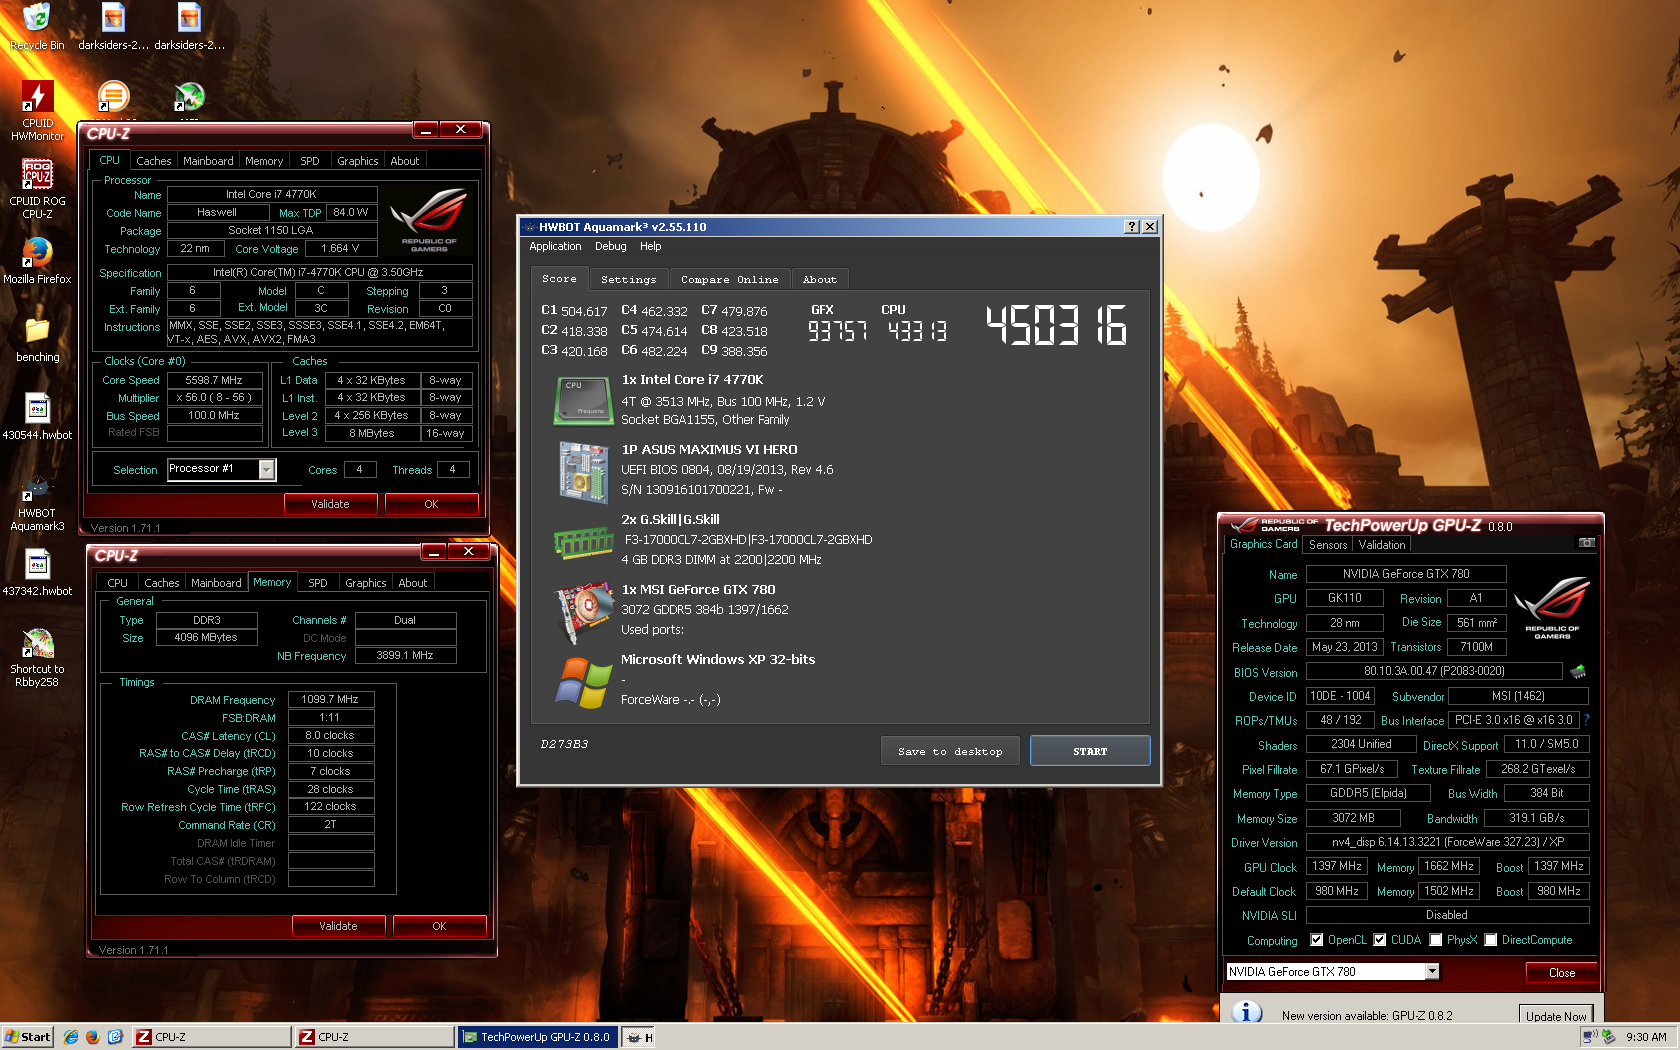Image resolution: width=1680 pixels, height=1050 pixels.
Task: Click Validate button in top CPU-Z
Action: pyautogui.click(x=330, y=504)
